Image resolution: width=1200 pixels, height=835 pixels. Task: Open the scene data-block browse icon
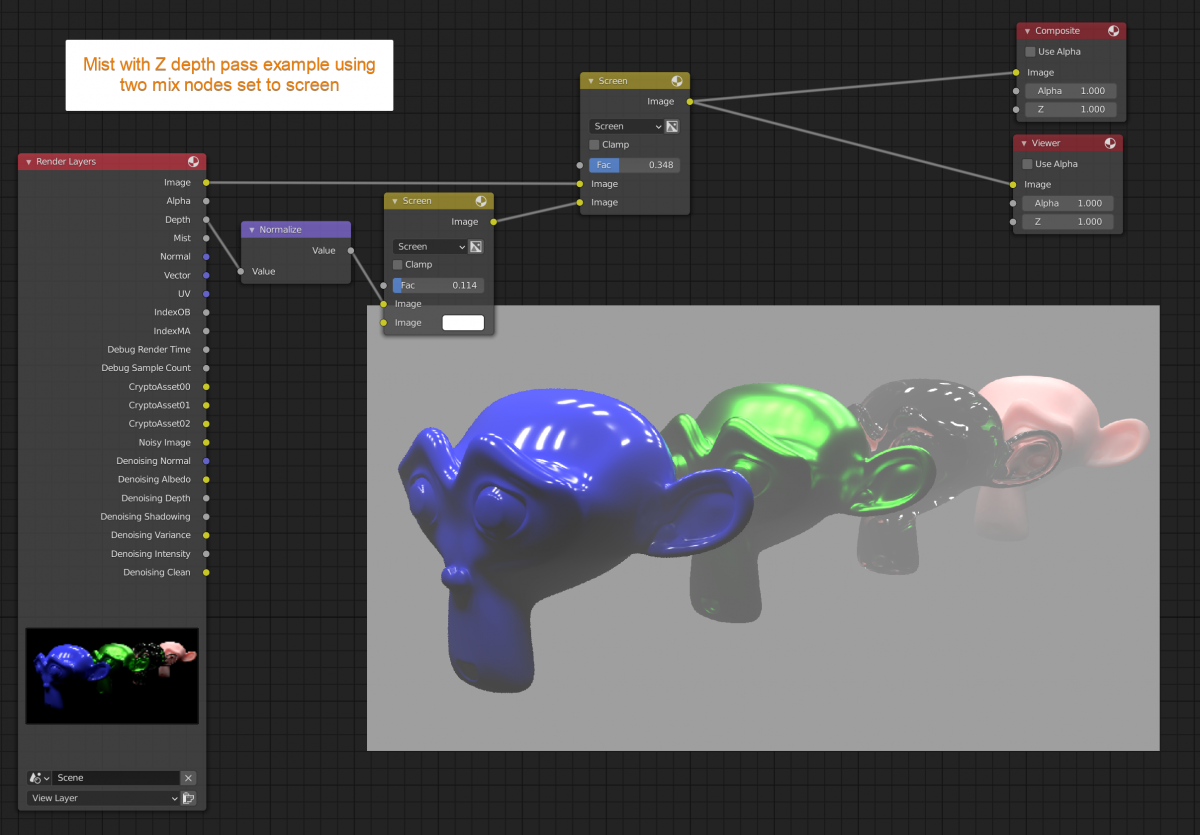38,777
